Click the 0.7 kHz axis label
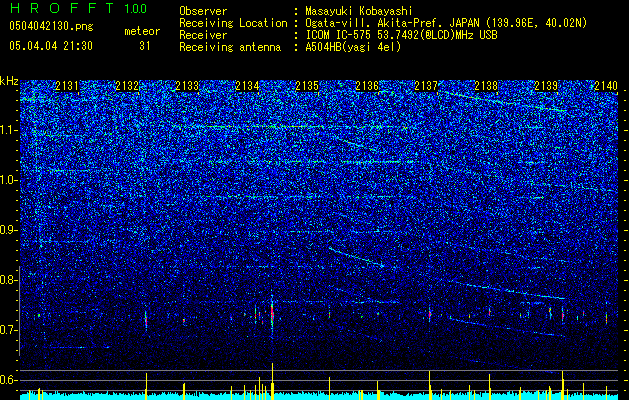Screen dimensions: 629x400 click(9, 330)
